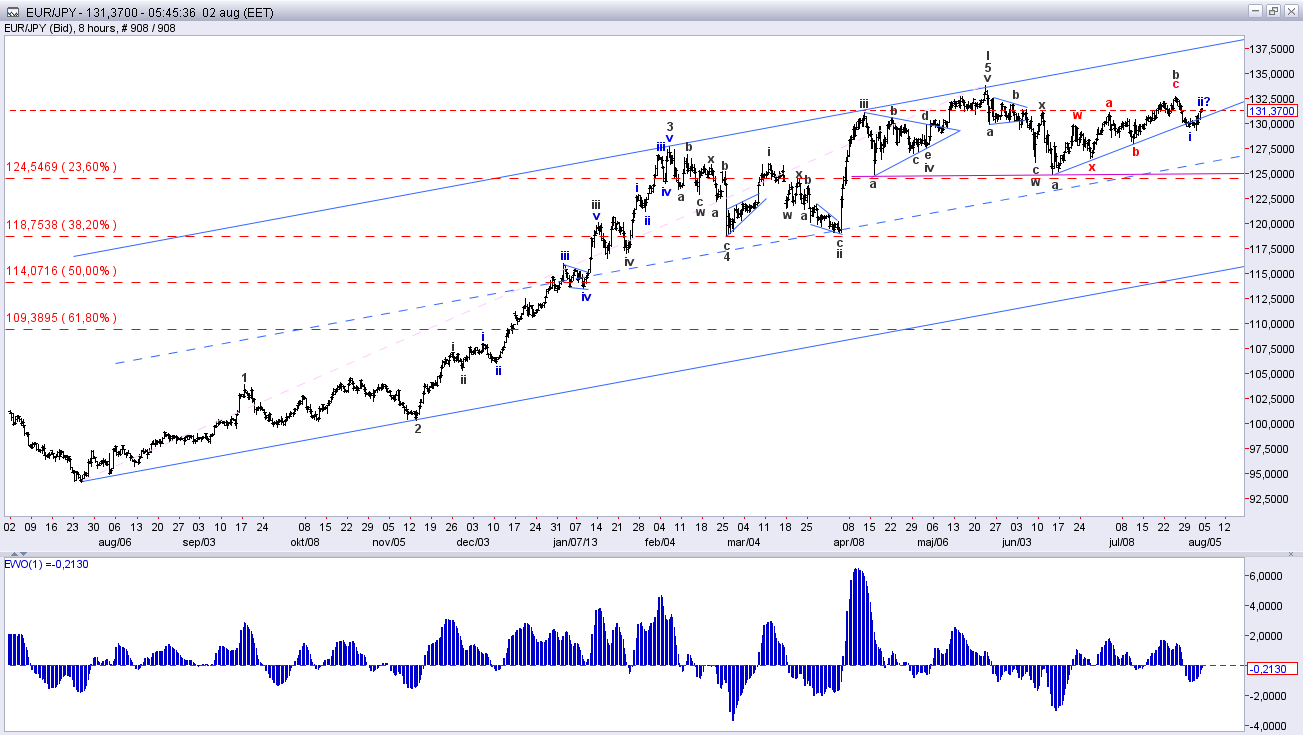Select the red 'x' label on magenta line
The width and height of the screenshot is (1303, 735).
[1092, 167]
